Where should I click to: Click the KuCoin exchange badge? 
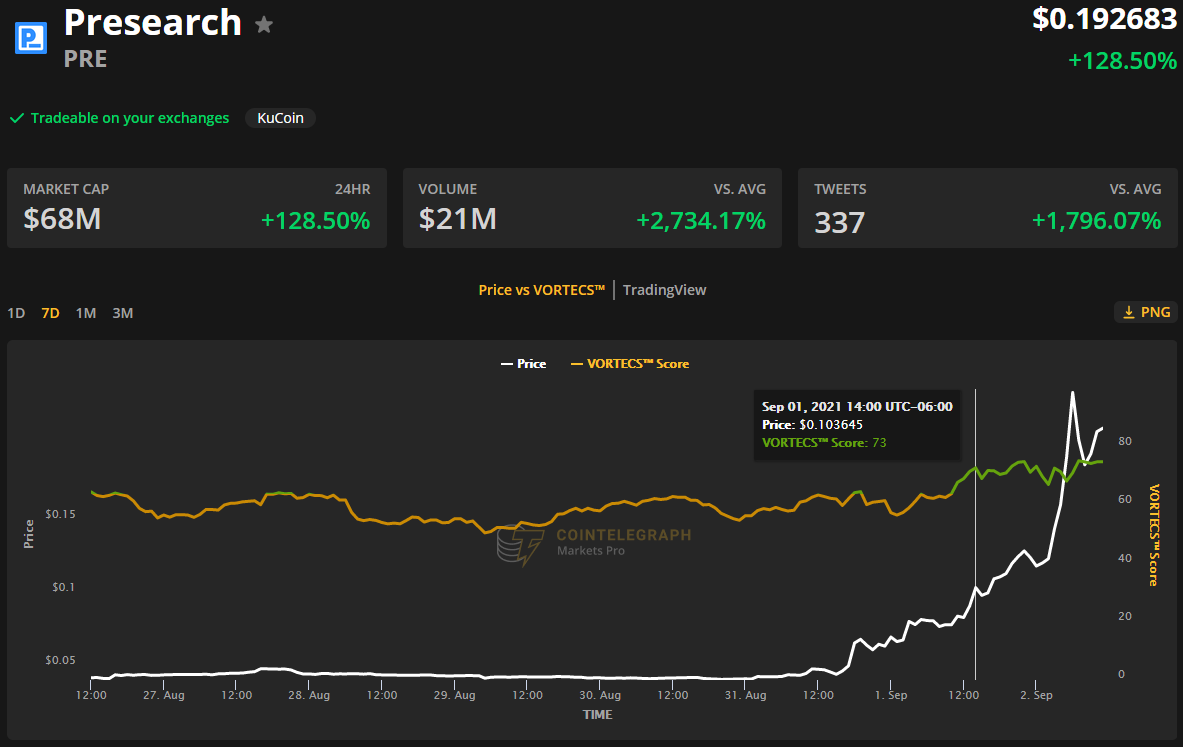coord(280,118)
